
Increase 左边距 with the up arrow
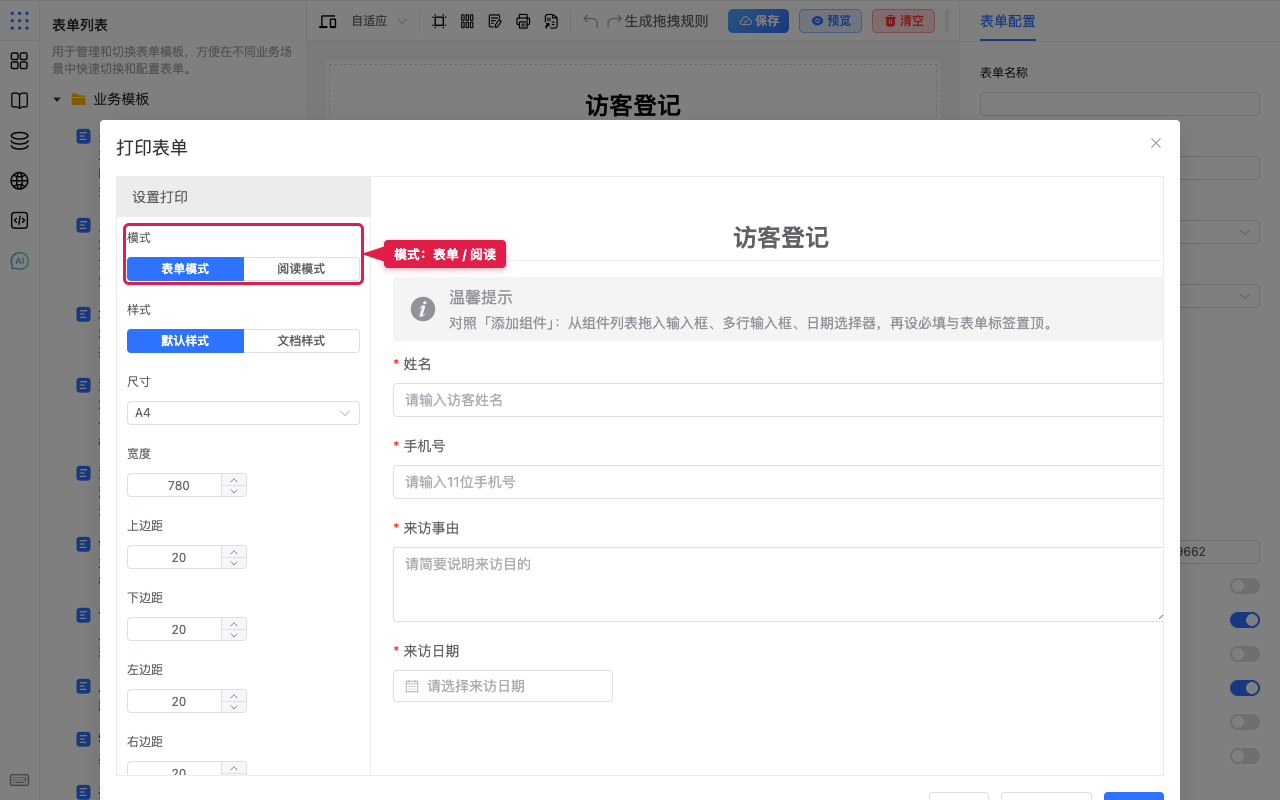(234, 695)
